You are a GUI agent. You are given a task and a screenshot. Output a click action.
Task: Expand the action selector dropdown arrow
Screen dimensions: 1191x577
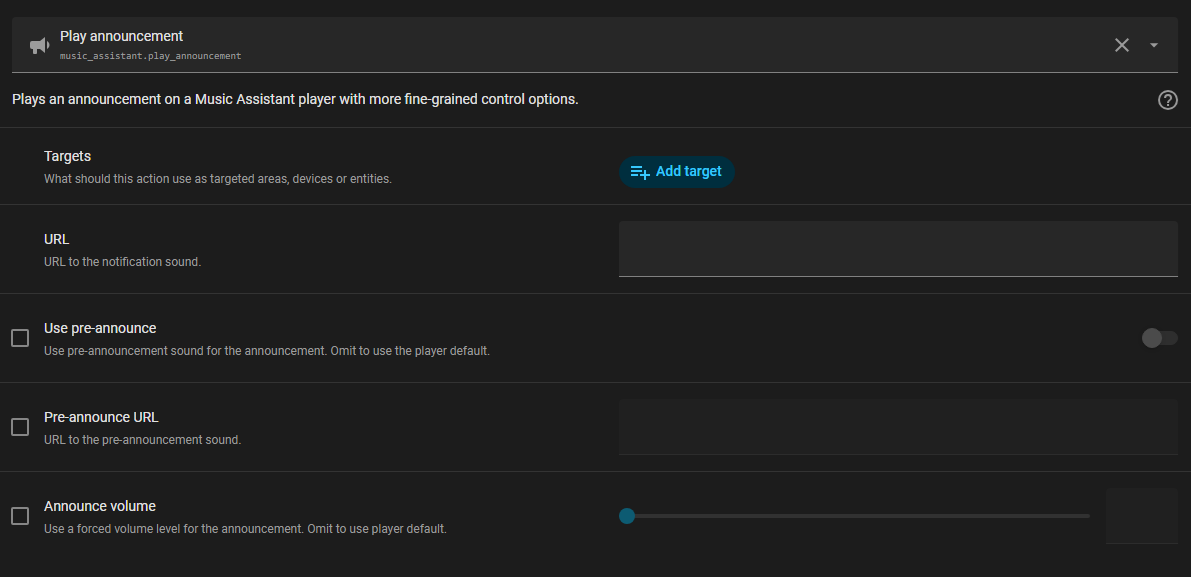(x=1154, y=45)
